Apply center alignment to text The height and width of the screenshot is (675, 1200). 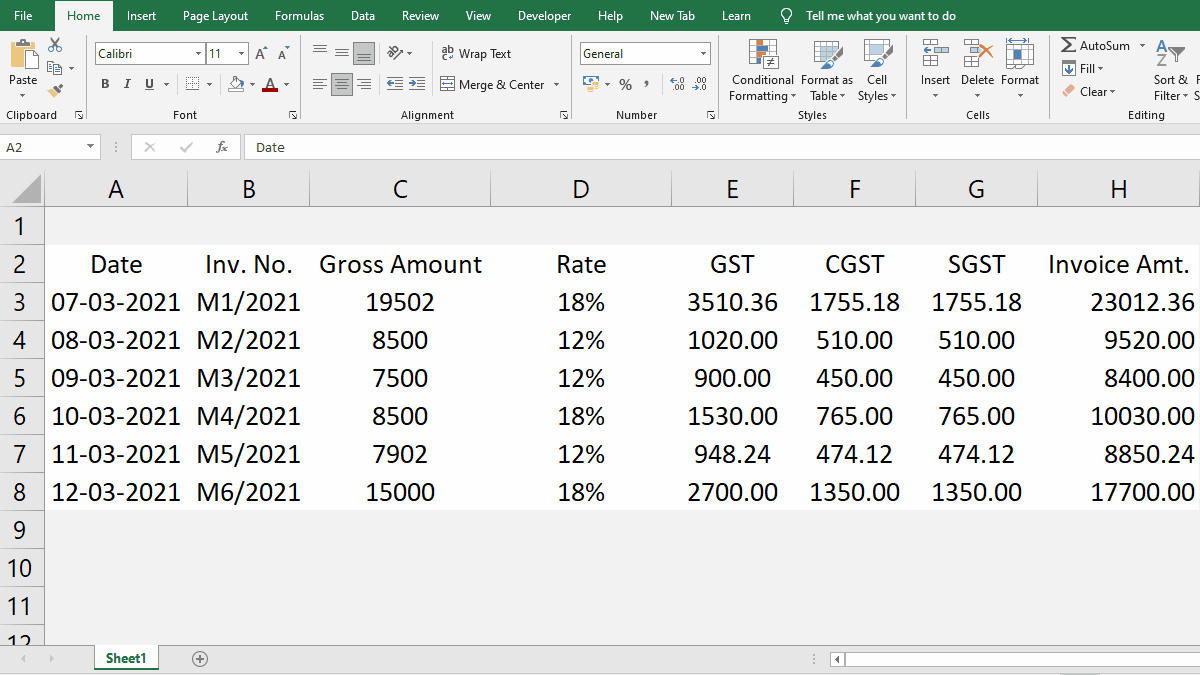[x=341, y=84]
